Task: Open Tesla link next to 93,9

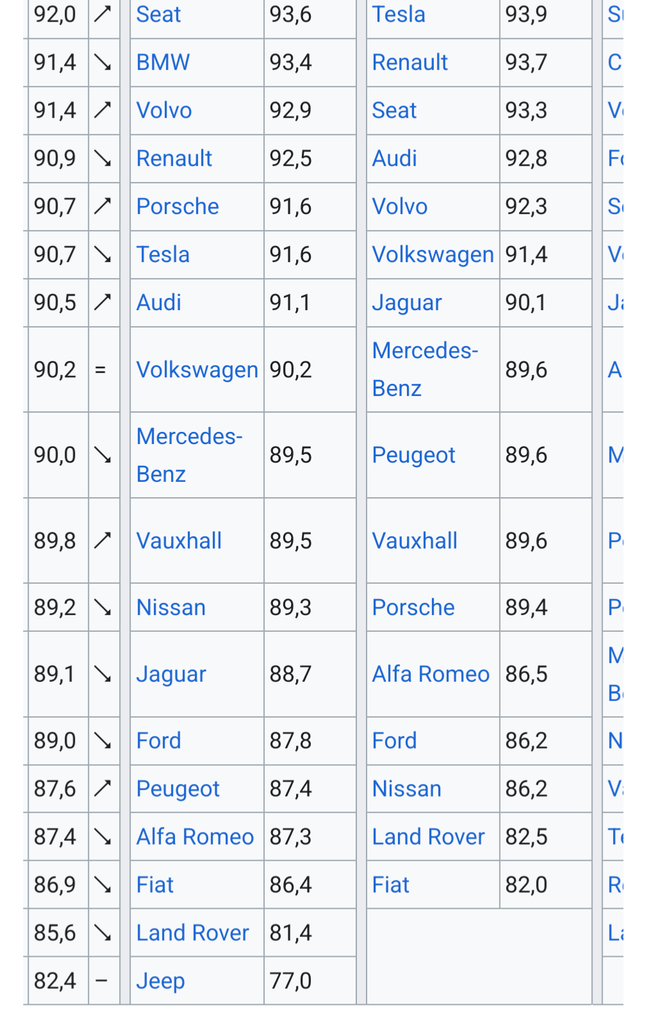Action: 398,14
